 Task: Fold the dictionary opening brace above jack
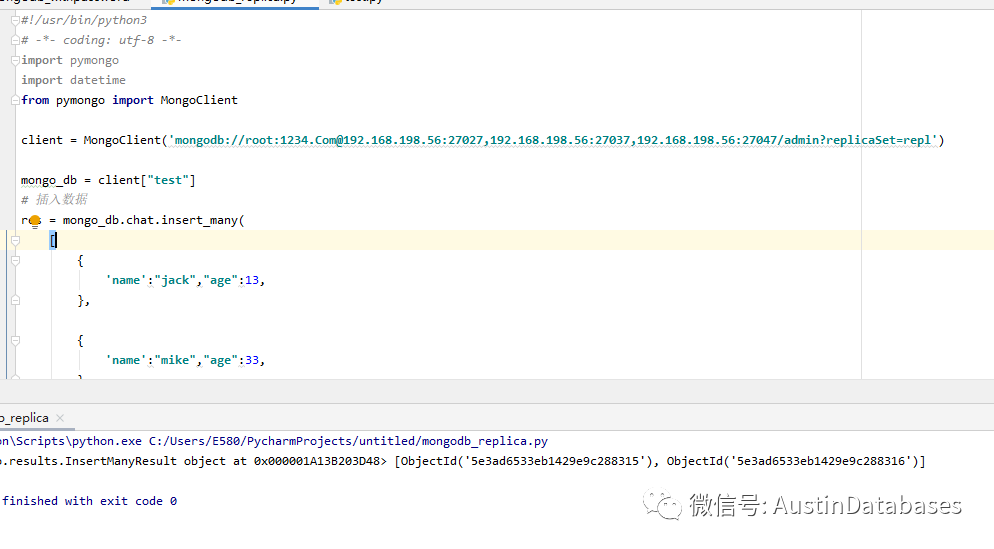(14, 260)
